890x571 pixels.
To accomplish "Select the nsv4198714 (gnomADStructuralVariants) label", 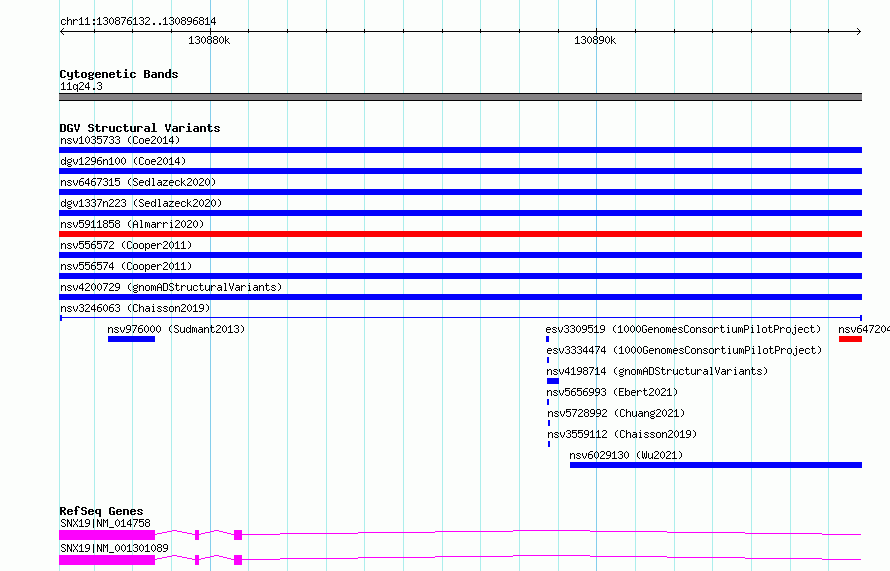I will pyautogui.click(x=657, y=371).
